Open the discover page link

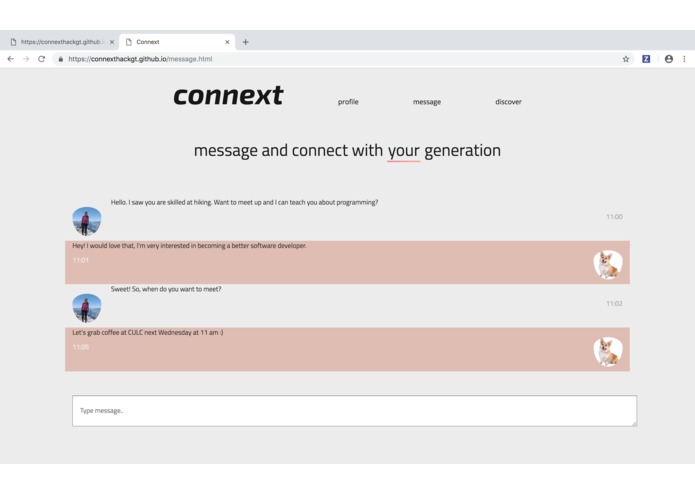(x=508, y=102)
